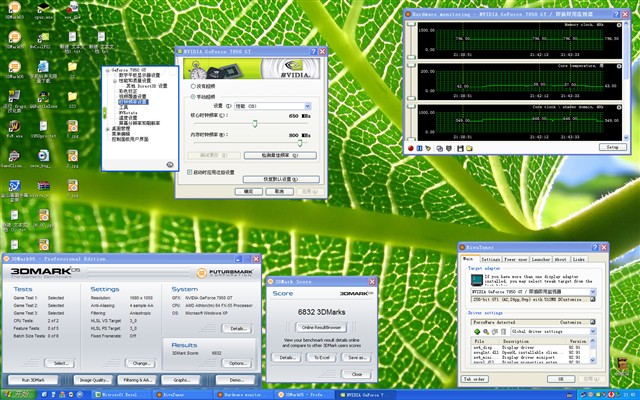The width and height of the screenshot is (640, 400).
Task: Open Core temperature graph options icon
Action: 619,66
